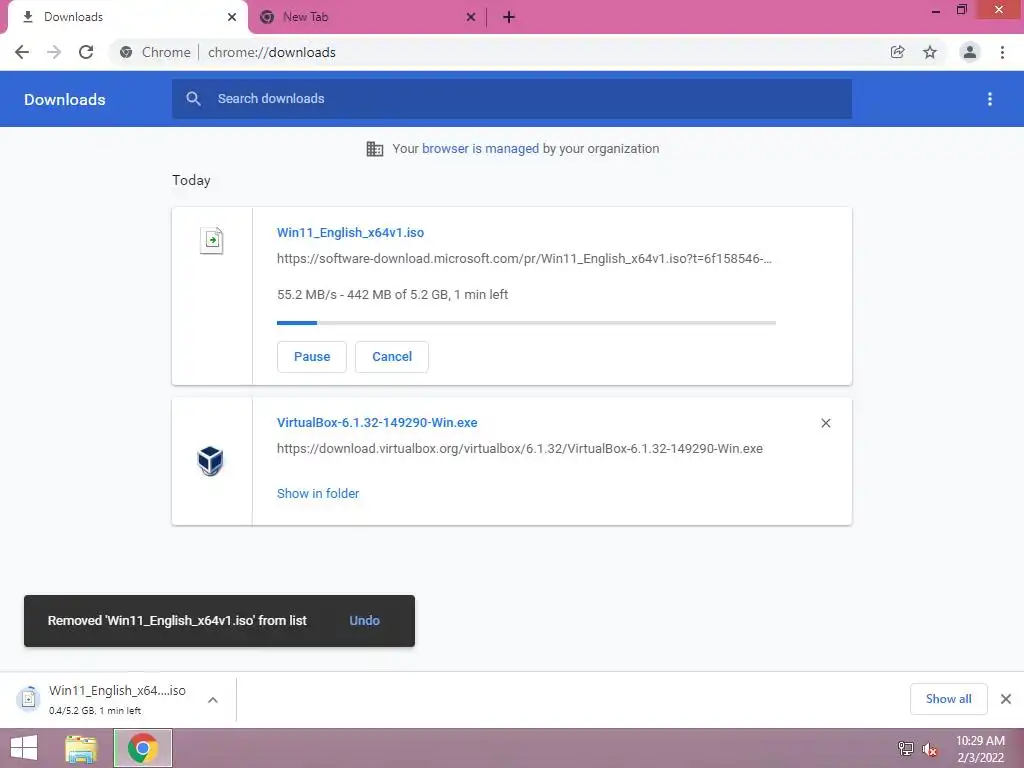Restore down the Chrome window

click(962, 10)
